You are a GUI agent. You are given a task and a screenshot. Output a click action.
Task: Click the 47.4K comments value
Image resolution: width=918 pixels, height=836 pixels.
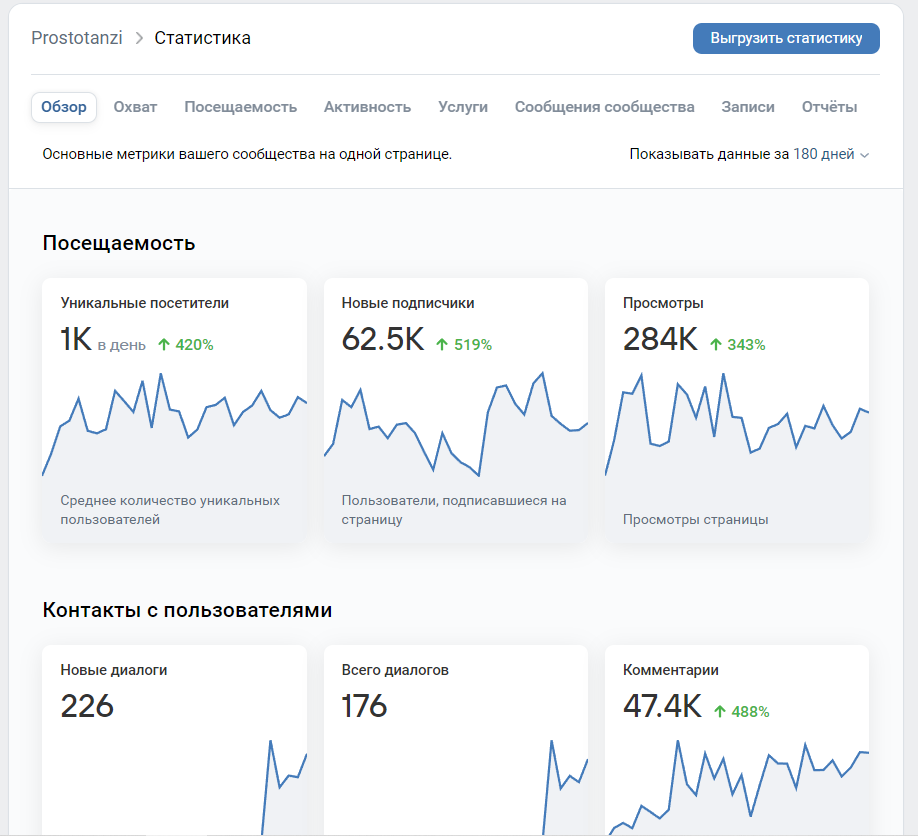pos(662,706)
